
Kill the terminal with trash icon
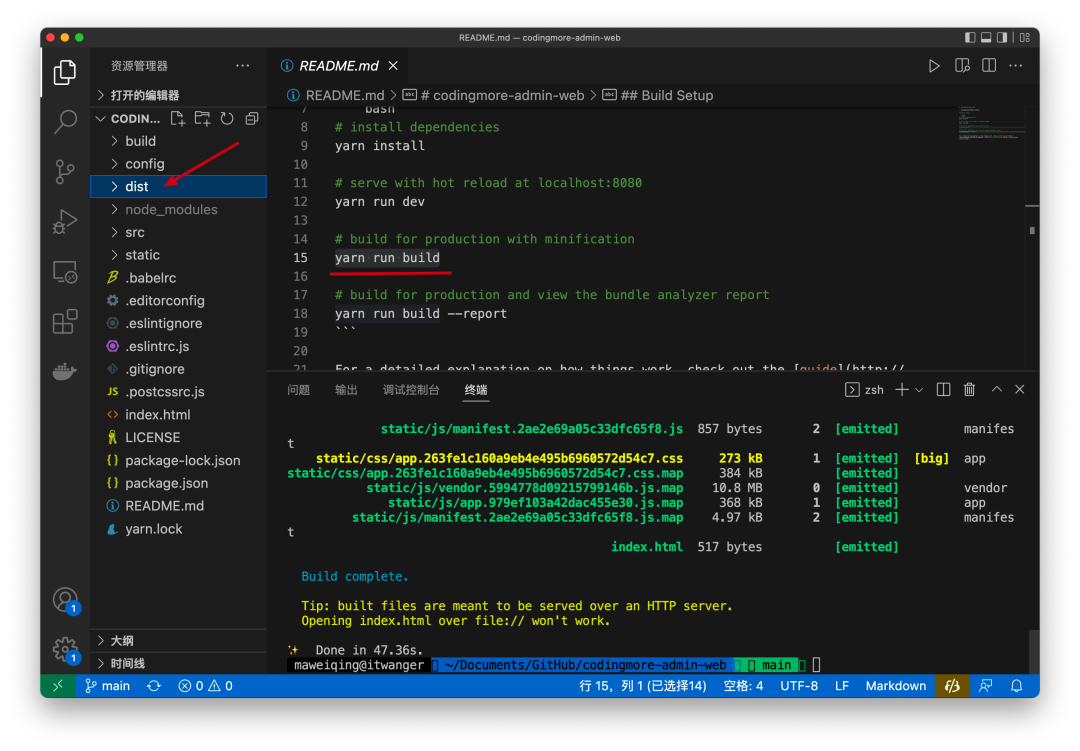[970, 390]
